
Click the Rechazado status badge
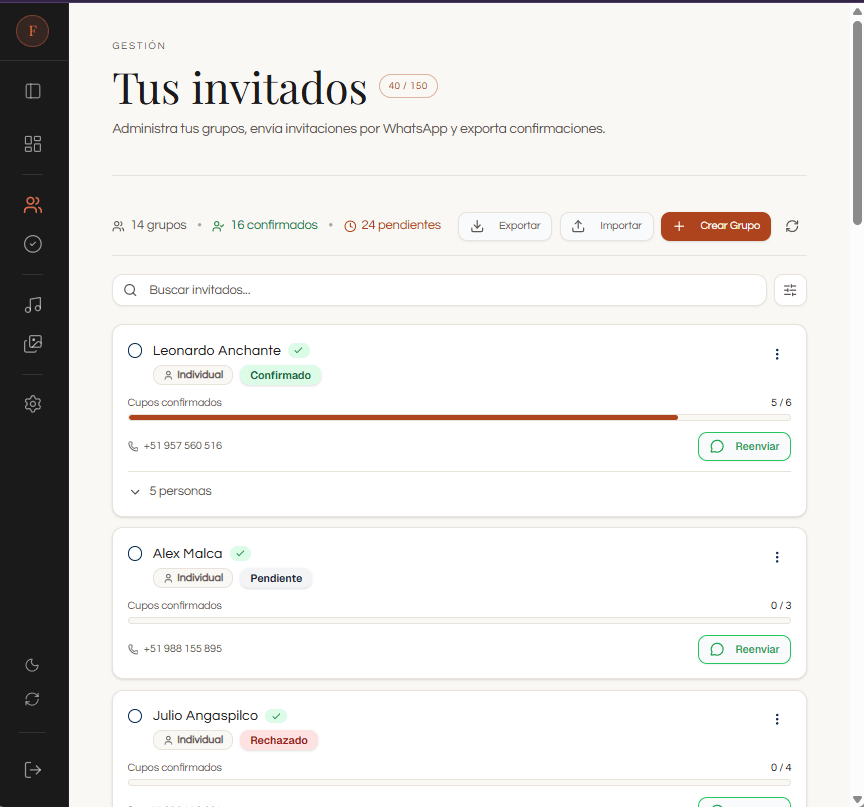pos(279,740)
